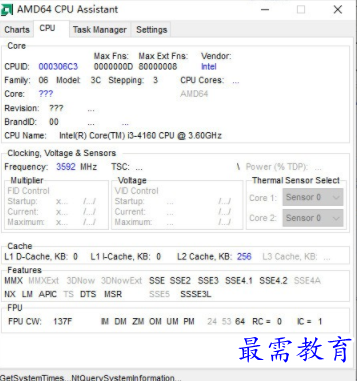Open the Core 1 thermal sensor dropdown
360x381 pixels.
(x=313, y=197)
